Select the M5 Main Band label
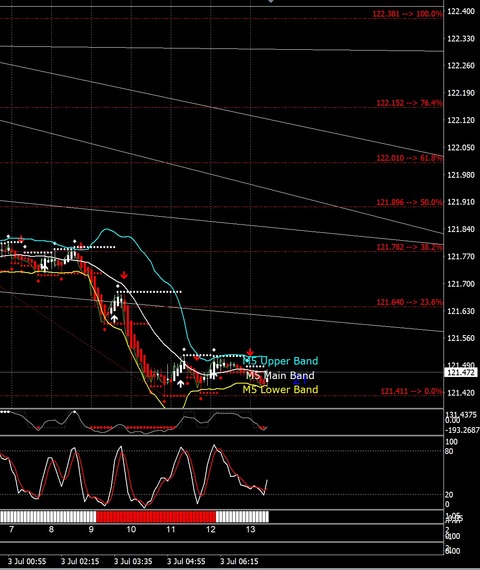Image resolution: width=480 pixels, height=570 pixels. 280,375
